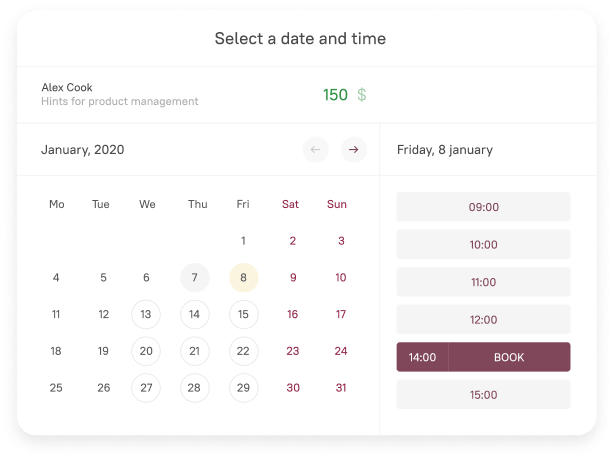Select Saturday January 9
Image resolution: width=614 pixels, height=459 pixels.
click(292, 278)
